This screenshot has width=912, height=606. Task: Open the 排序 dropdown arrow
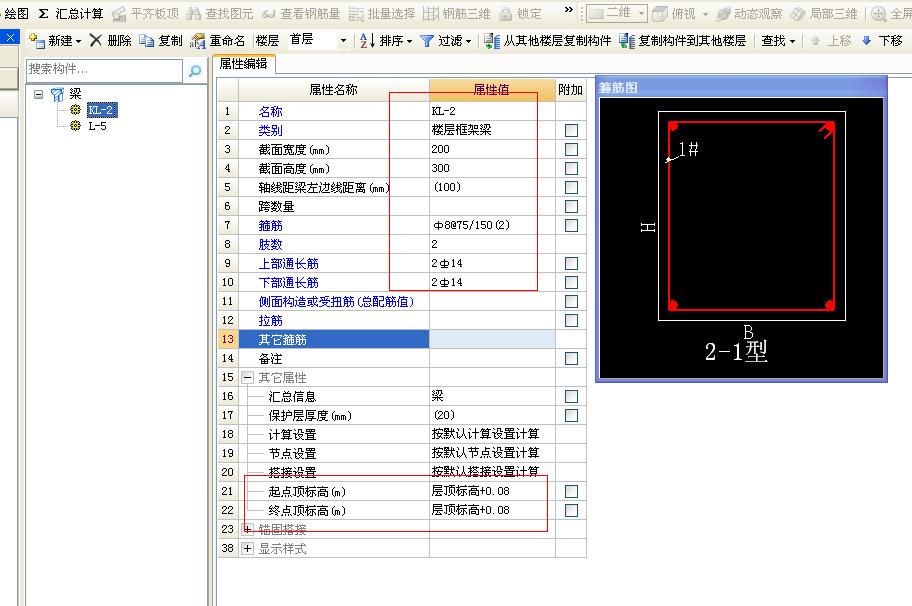coord(409,41)
